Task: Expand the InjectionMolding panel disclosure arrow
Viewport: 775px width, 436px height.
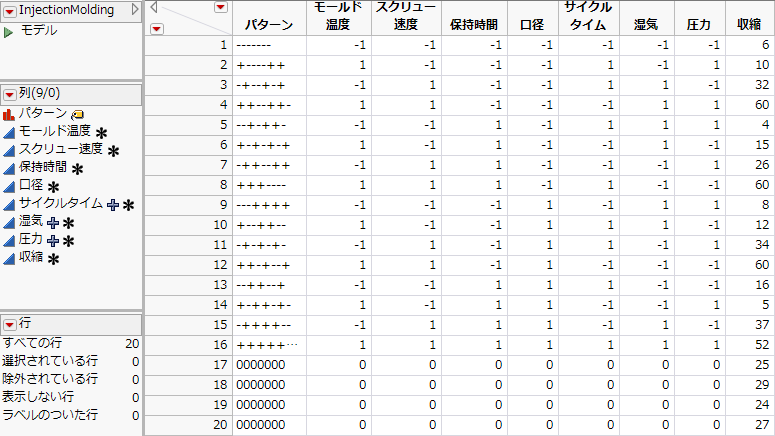Action: (x=134, y=9)
